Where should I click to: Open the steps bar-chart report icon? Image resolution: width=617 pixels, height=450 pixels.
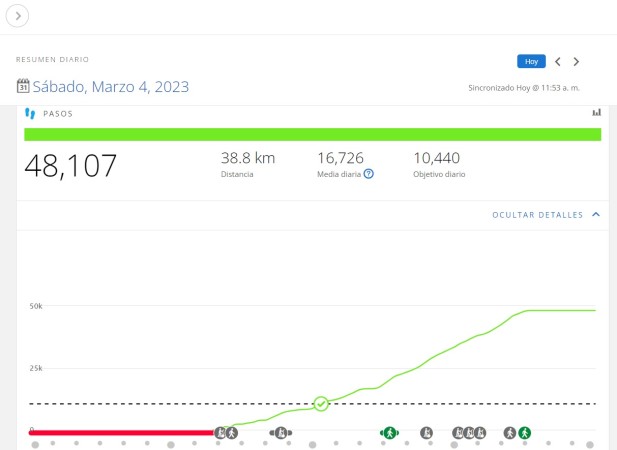click(x=597, y=112)
